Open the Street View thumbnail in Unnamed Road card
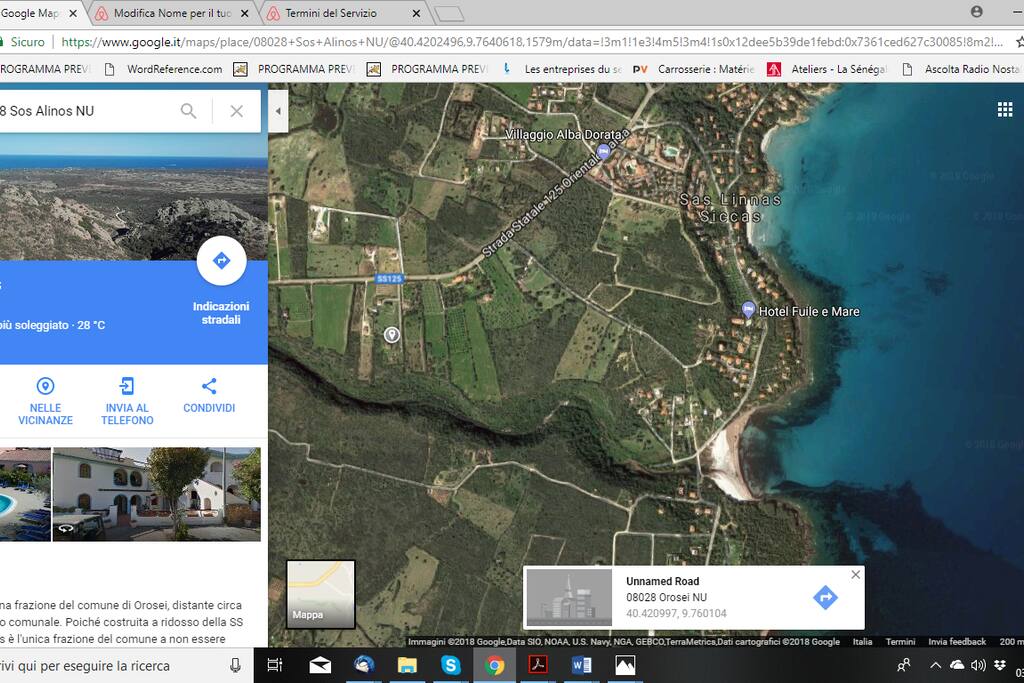1024x683 pixels. click(x=569, y=597)
